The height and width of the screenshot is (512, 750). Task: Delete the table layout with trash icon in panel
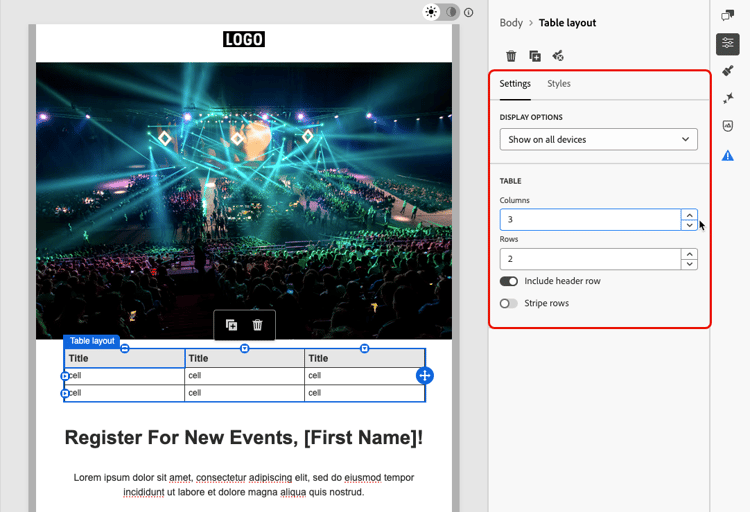pos(511,56)
